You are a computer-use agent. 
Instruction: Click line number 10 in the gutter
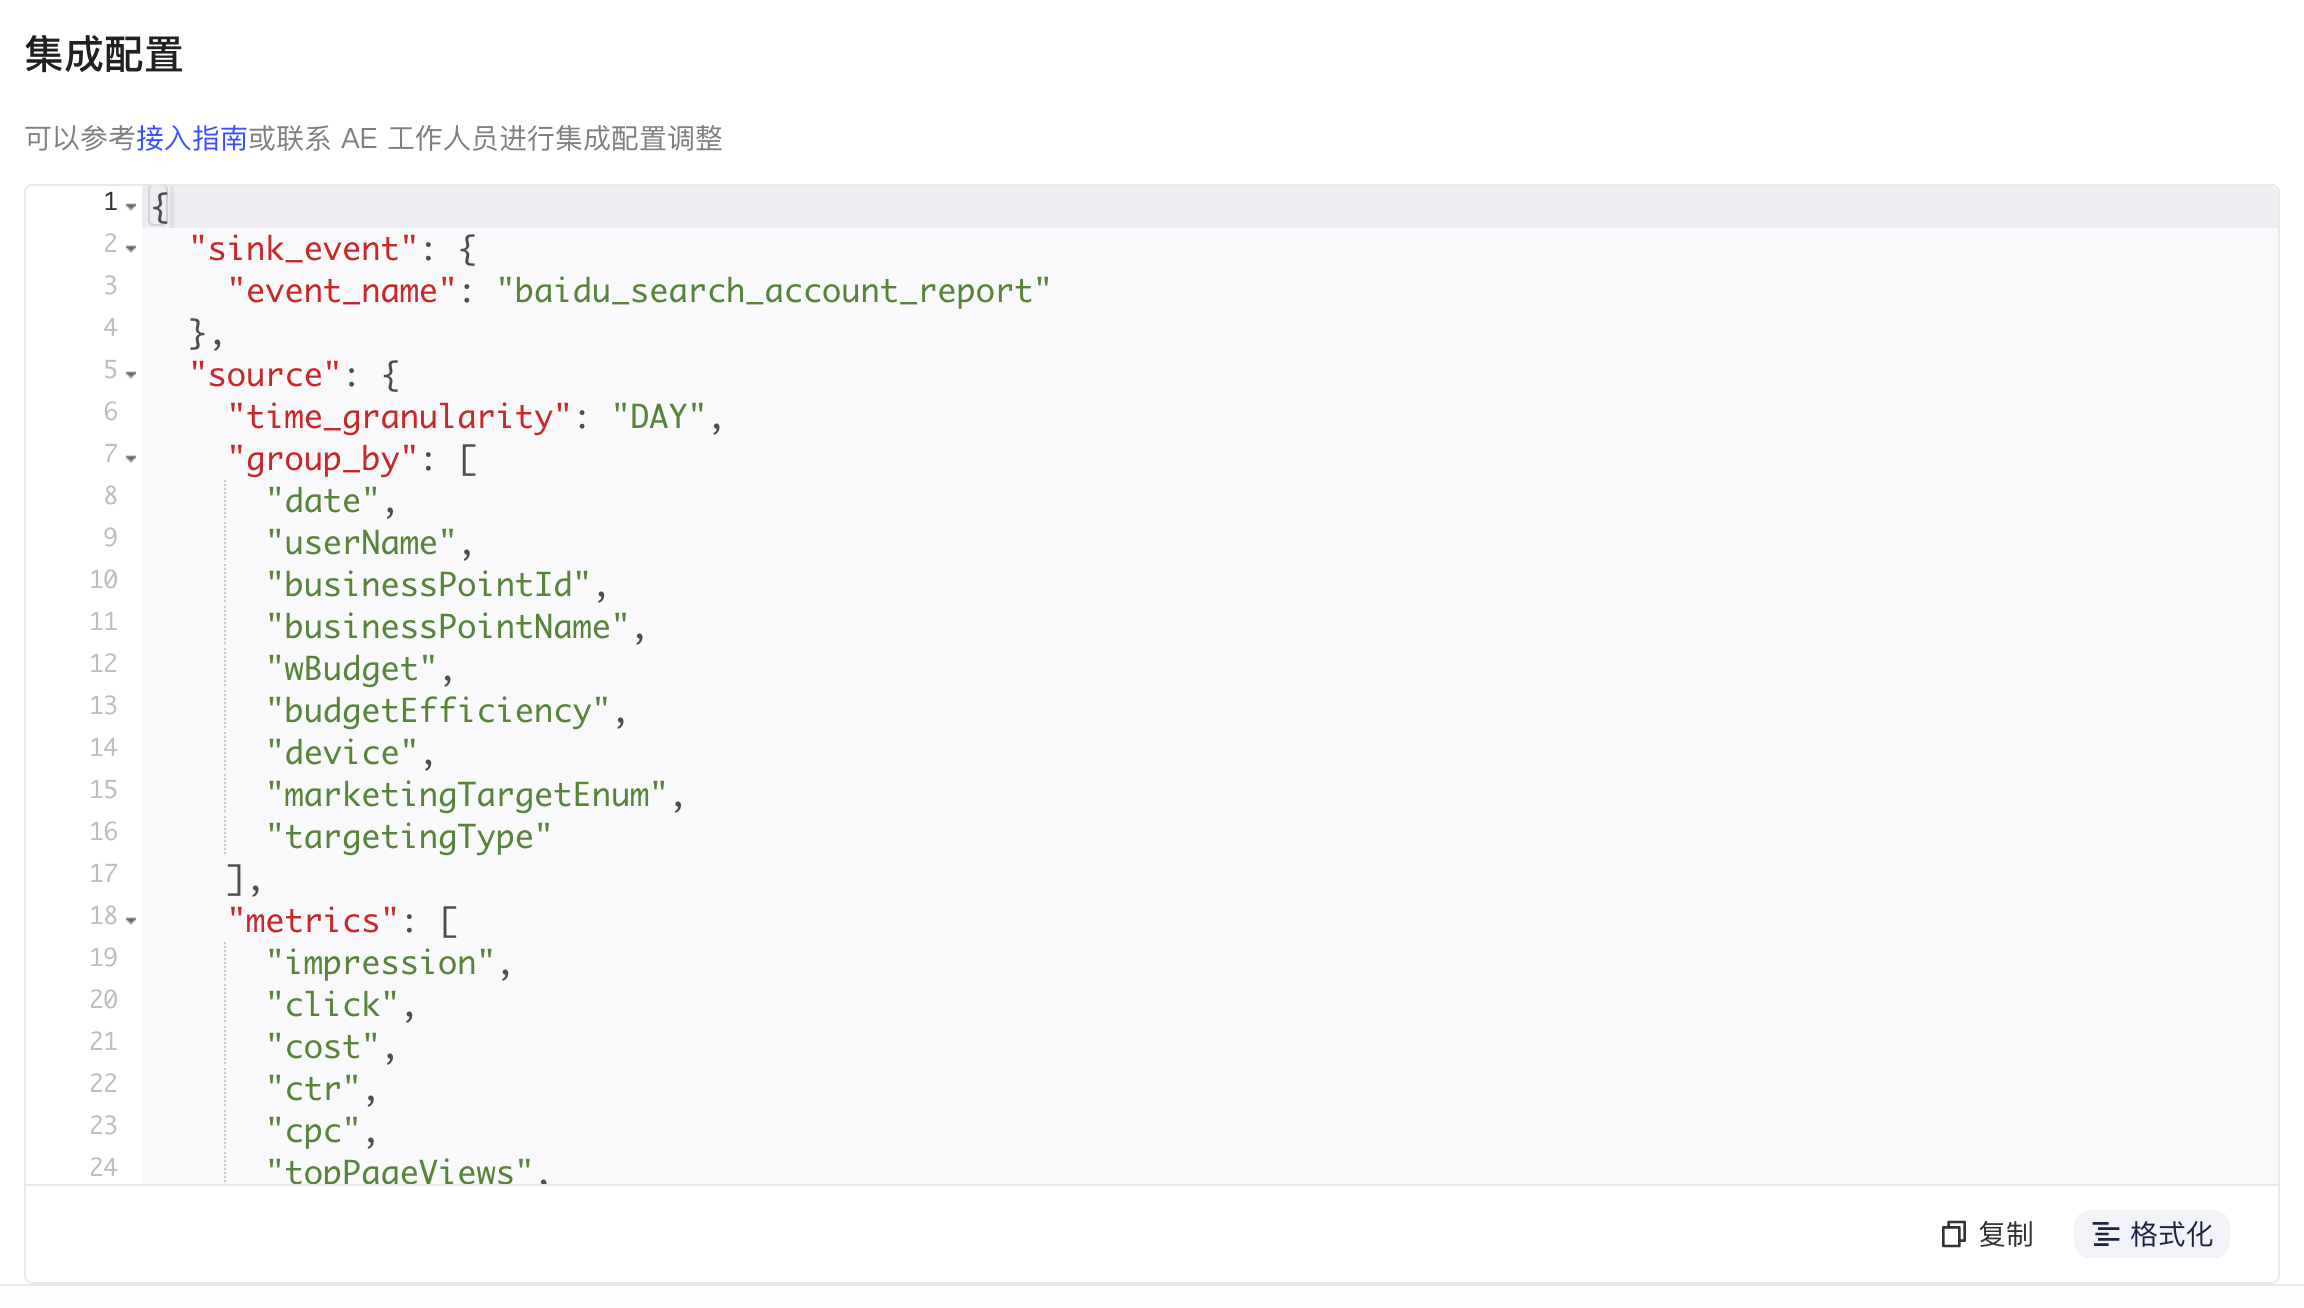(x=104, y=579)
